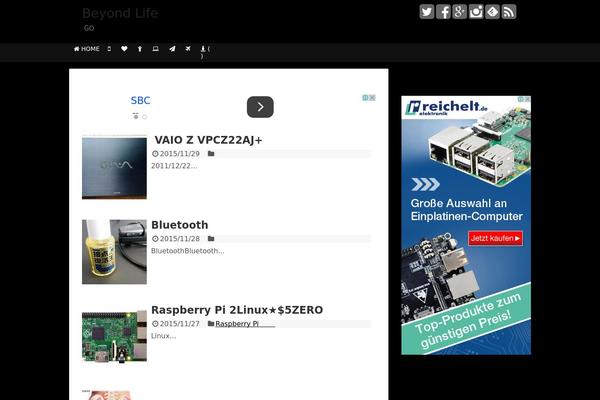The image size is (600, 400).
Task: Click the 'GO' tagline under site title
Action: tap(89, 28)
